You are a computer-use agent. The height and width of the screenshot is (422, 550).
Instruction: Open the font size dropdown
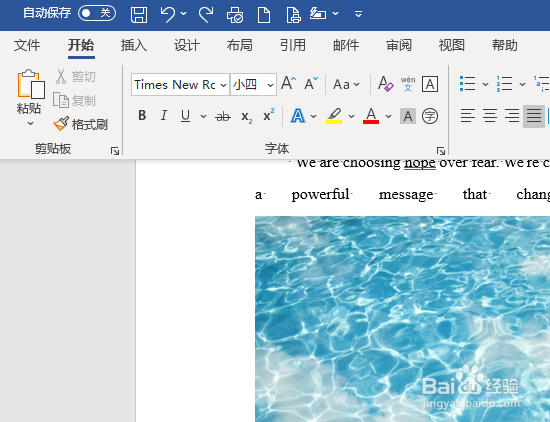[270, 85]
